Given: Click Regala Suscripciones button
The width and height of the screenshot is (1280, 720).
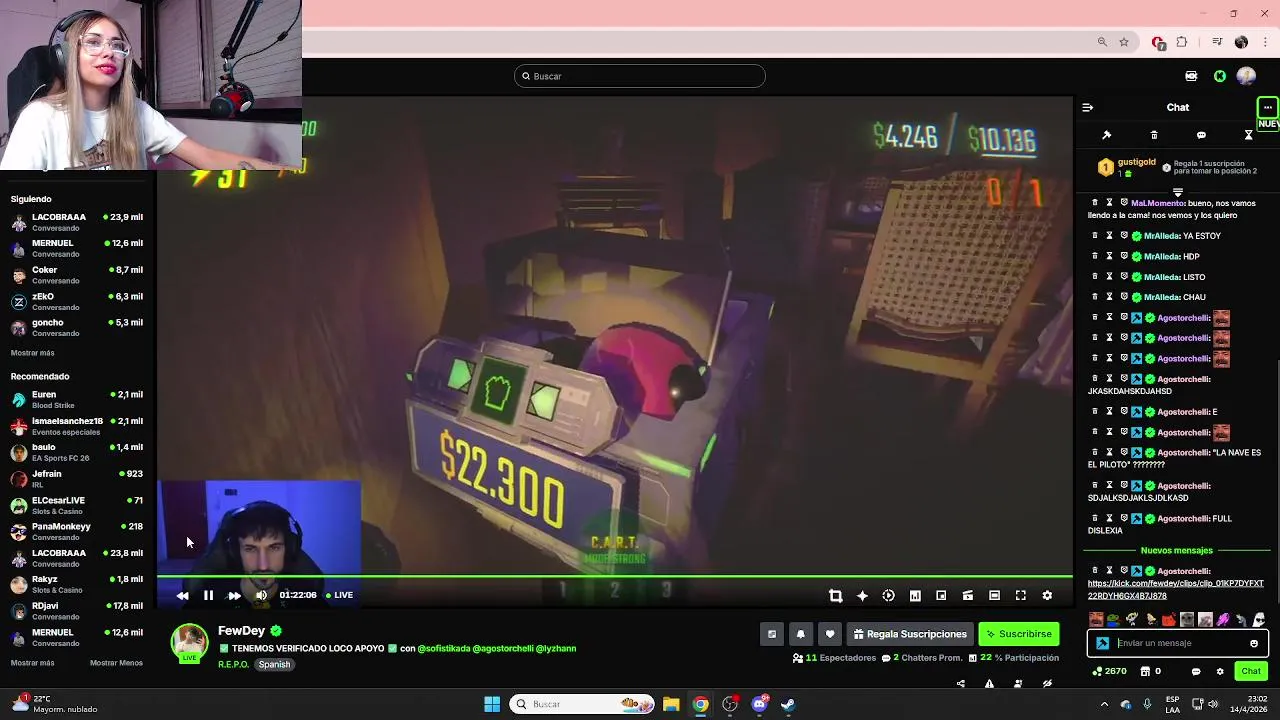Looking at the screenshot, I should click(909, 634).
